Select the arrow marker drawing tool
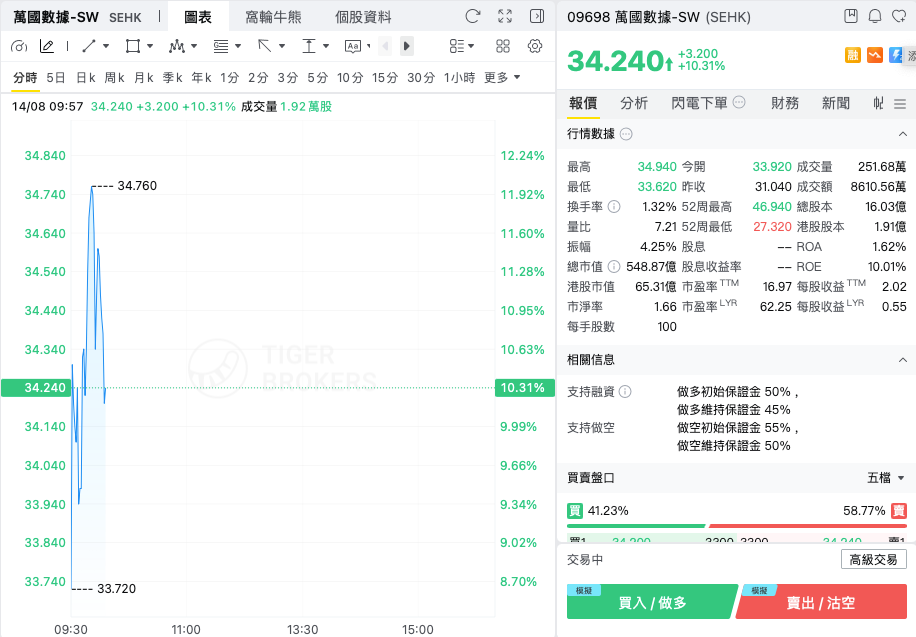 [x=265, y=46]
